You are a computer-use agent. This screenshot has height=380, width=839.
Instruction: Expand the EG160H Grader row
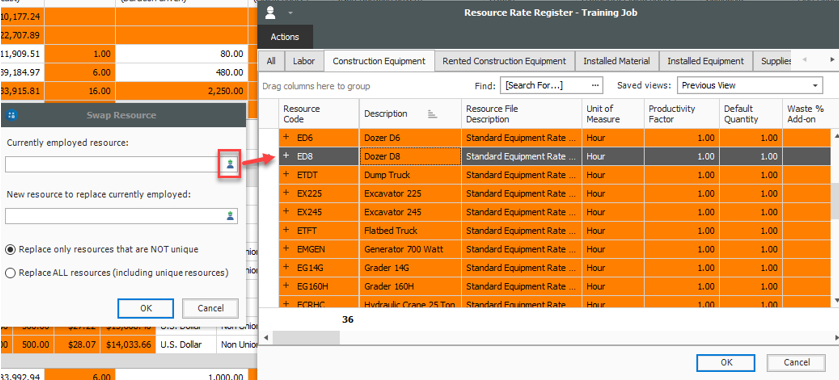286,286
